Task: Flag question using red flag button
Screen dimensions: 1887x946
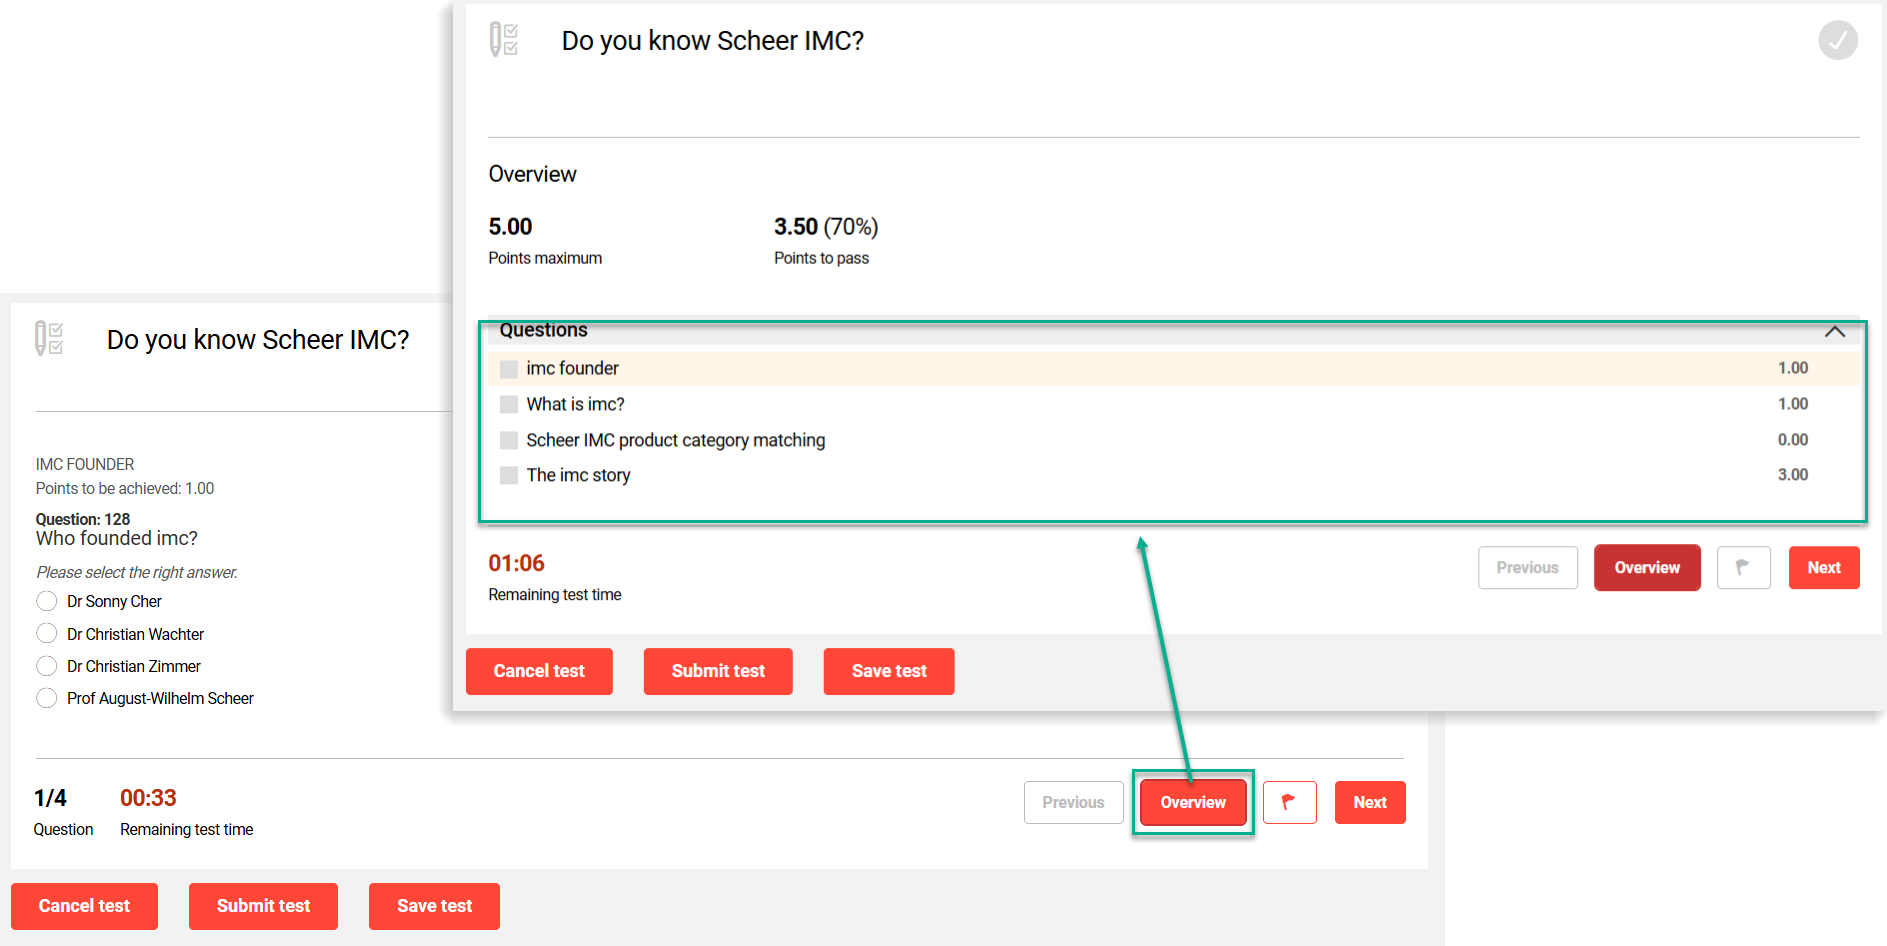Action: [1289, 802]
